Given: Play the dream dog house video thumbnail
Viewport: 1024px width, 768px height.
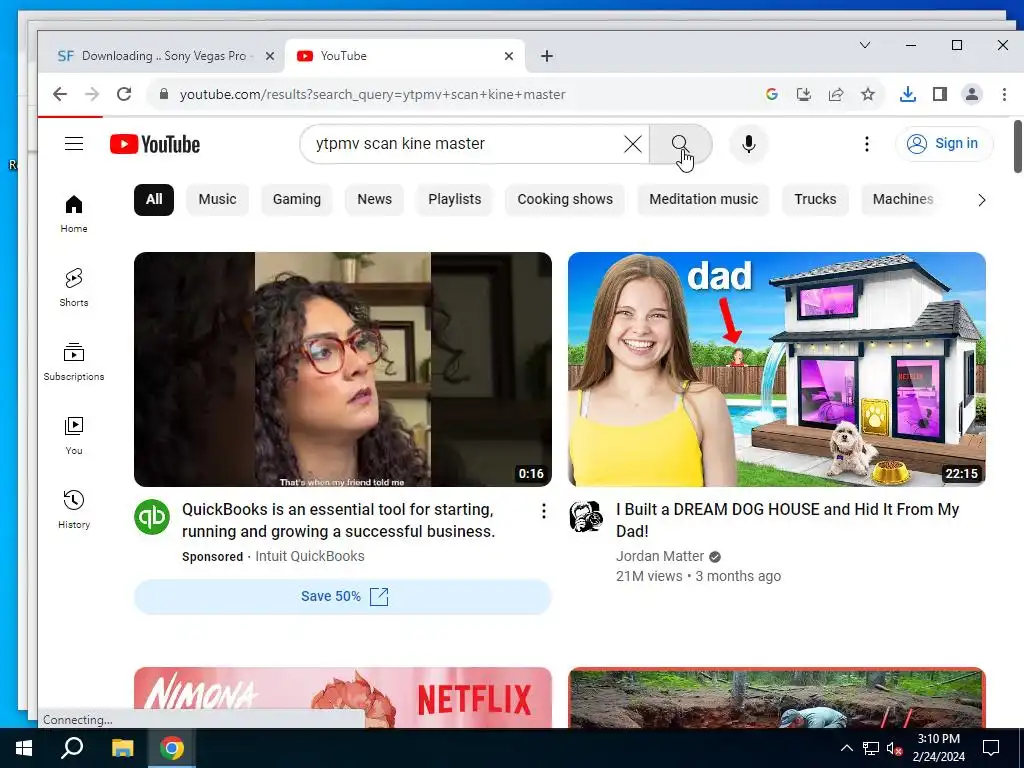Looking at the screenshot, I should point(776,370).
